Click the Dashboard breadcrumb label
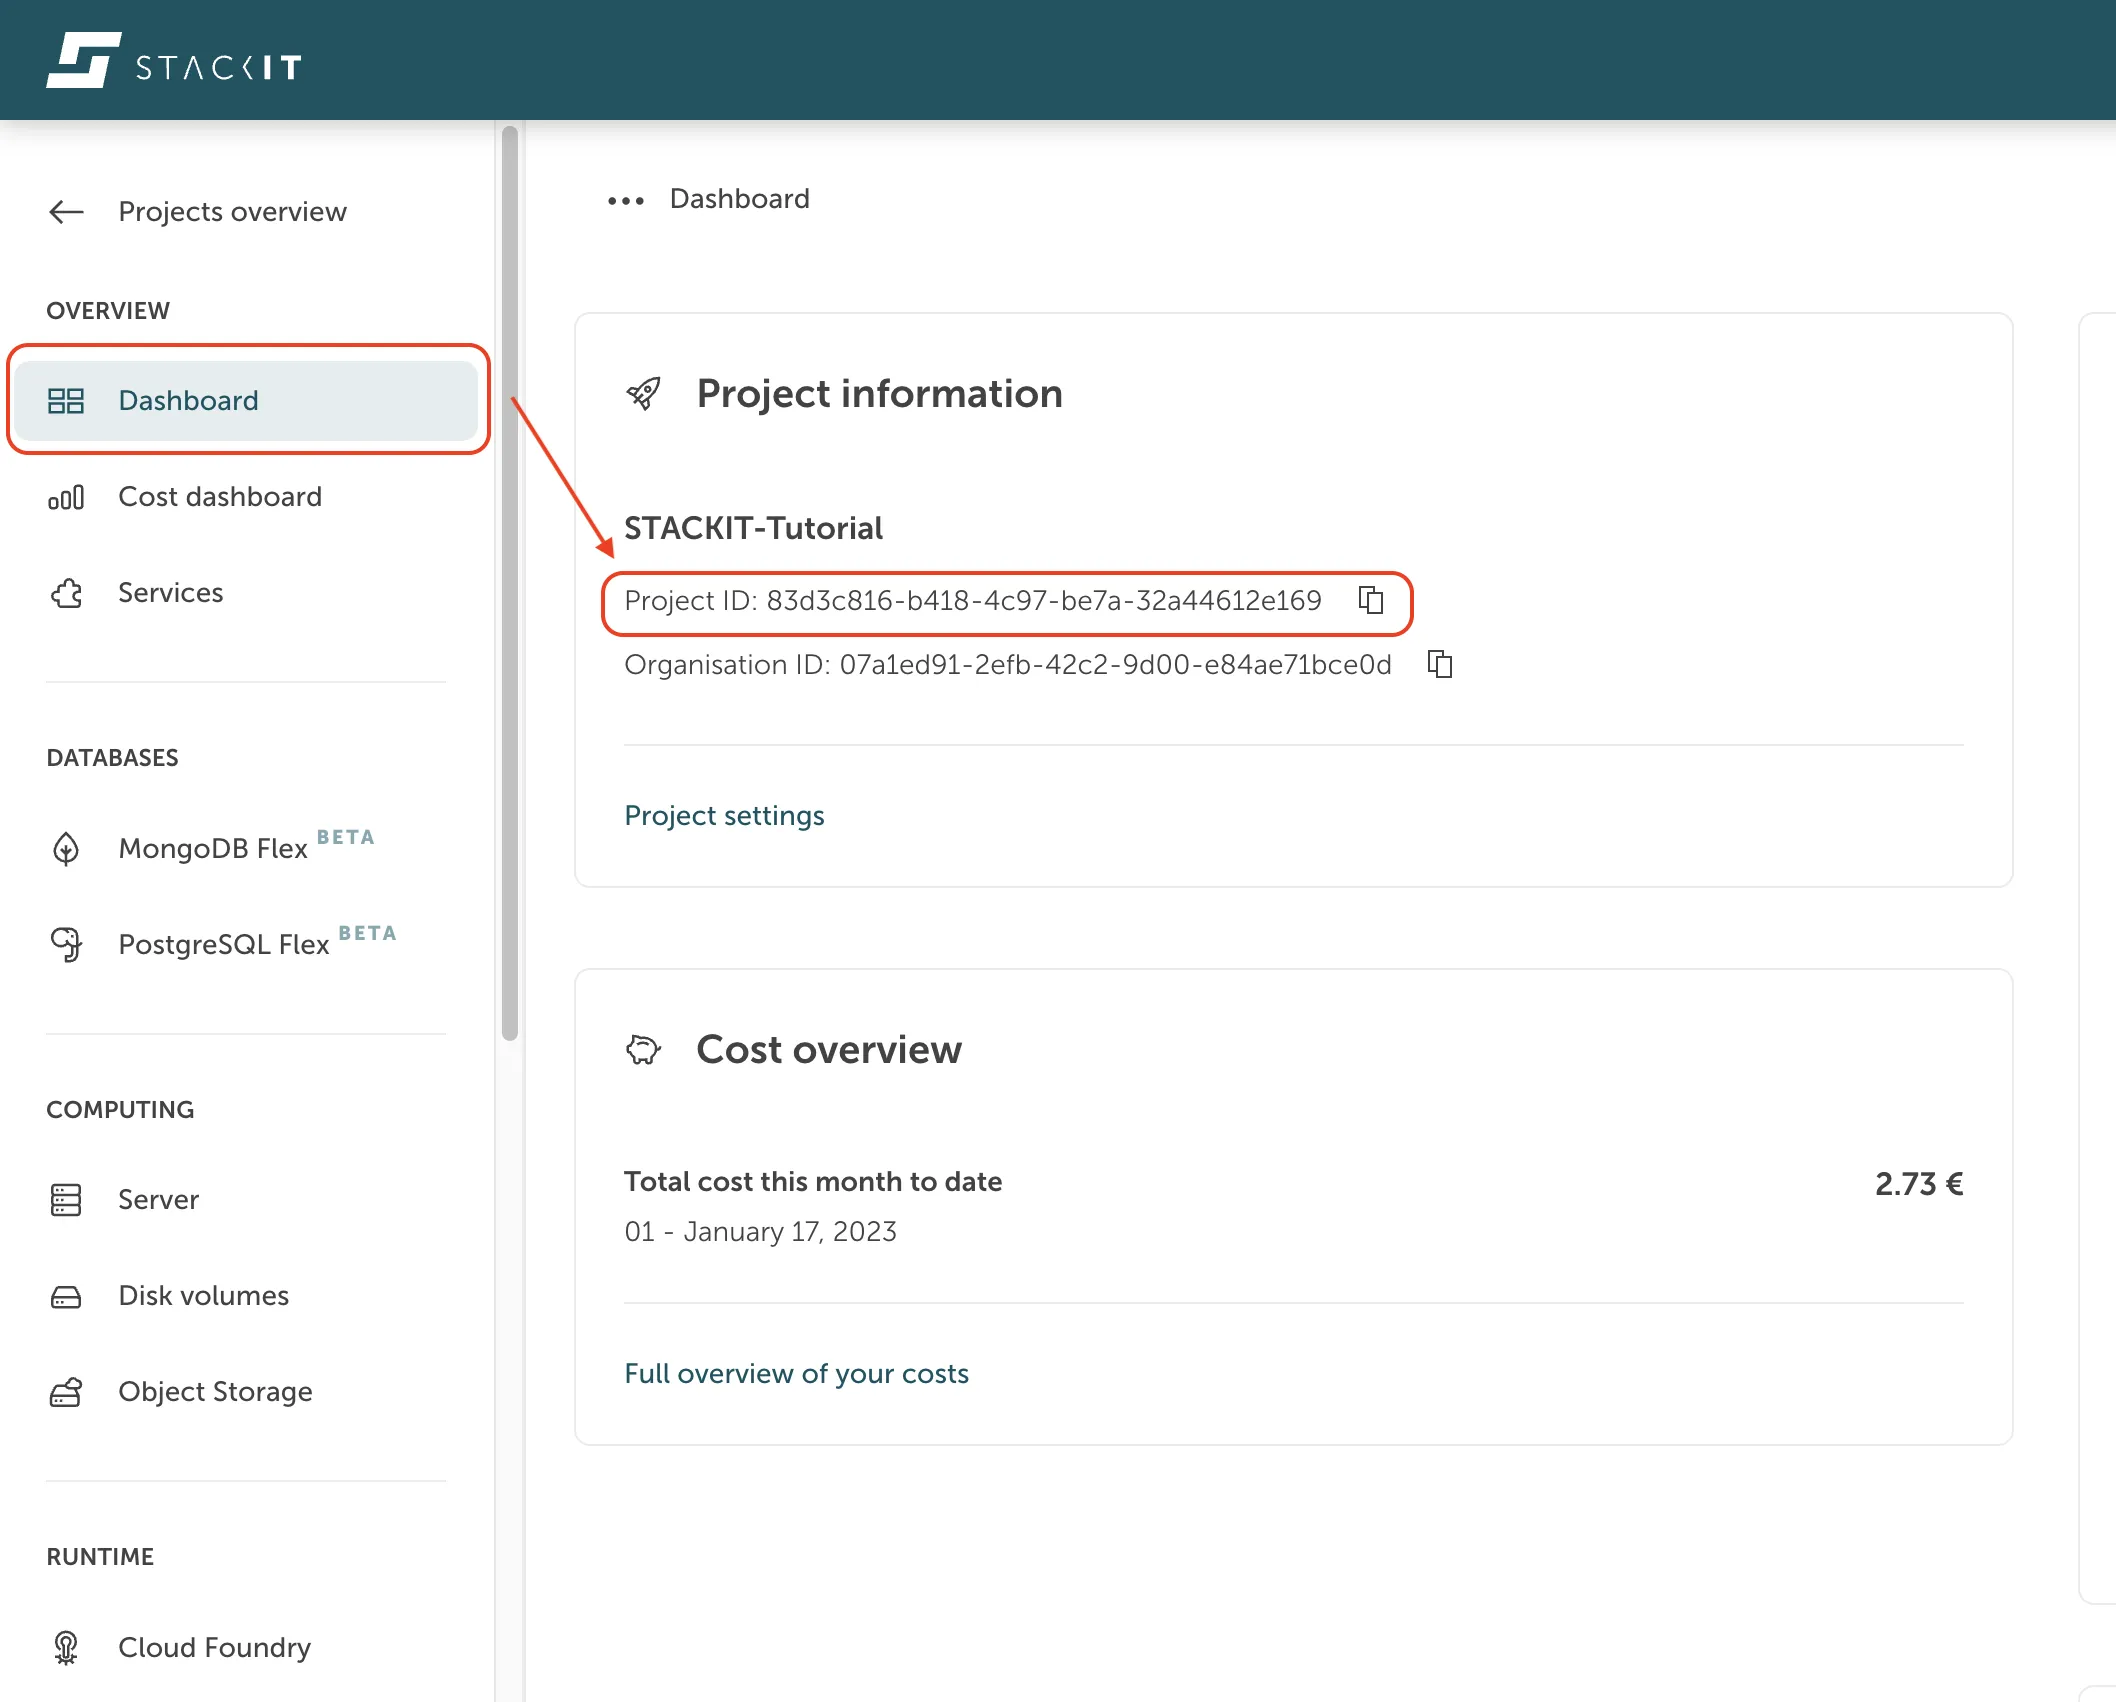Viewport: 2116px width, 1702px height. [739, 199]
